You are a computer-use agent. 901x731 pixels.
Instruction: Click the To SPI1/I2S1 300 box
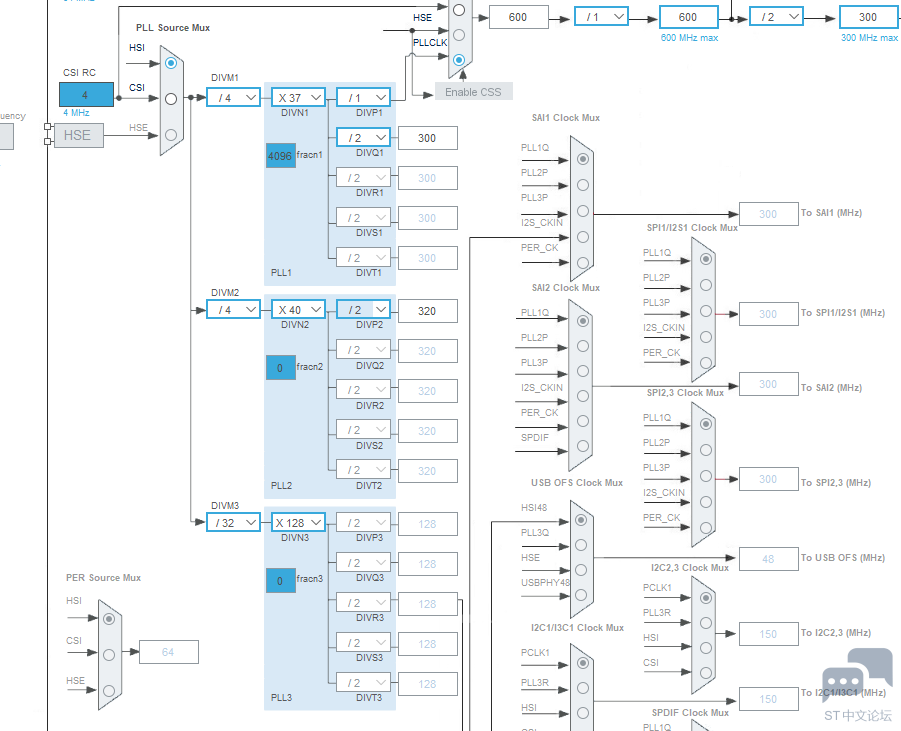(x=768, y=314)
